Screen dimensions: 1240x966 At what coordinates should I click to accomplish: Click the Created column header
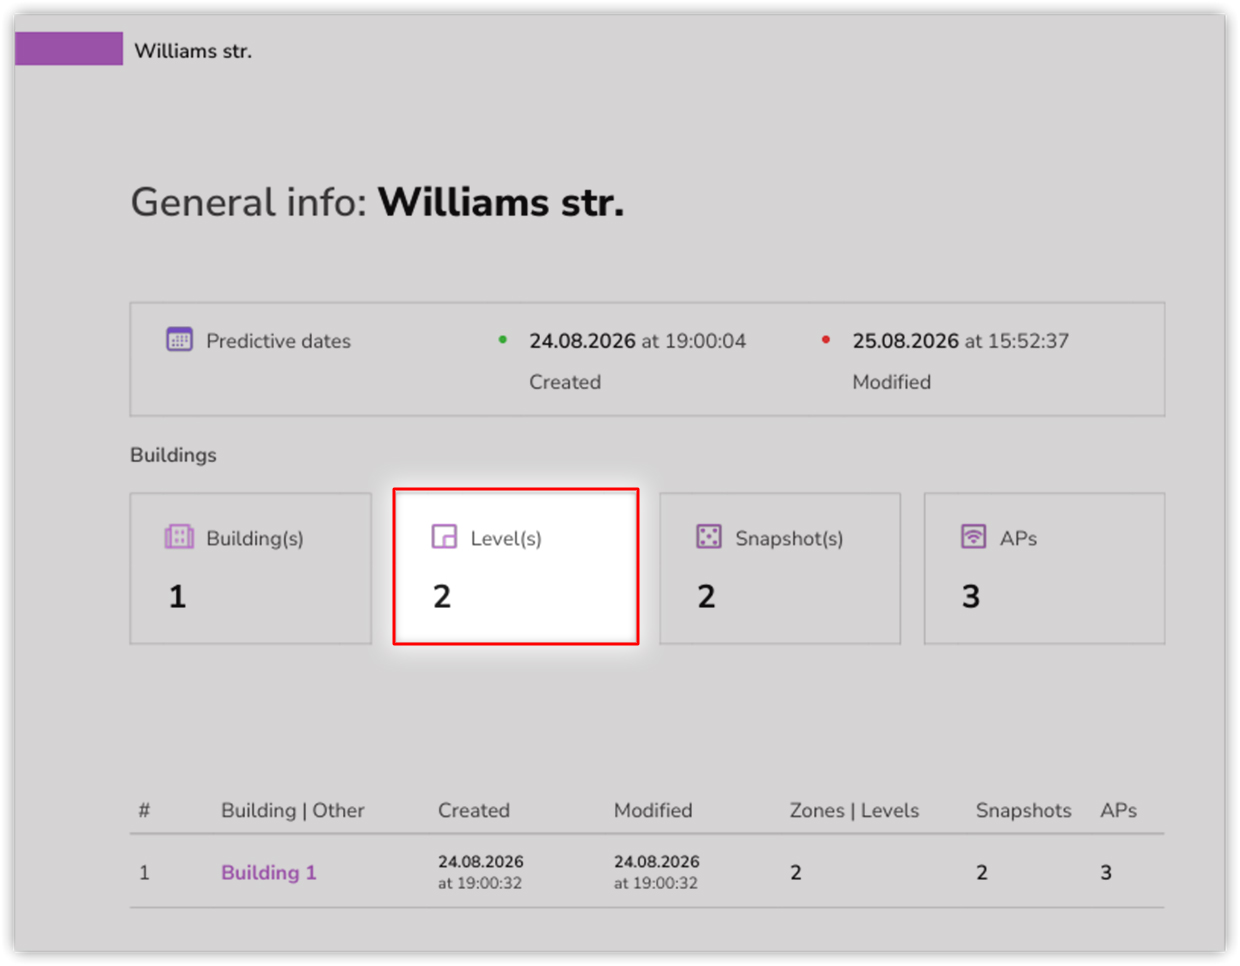click(474, 810)
